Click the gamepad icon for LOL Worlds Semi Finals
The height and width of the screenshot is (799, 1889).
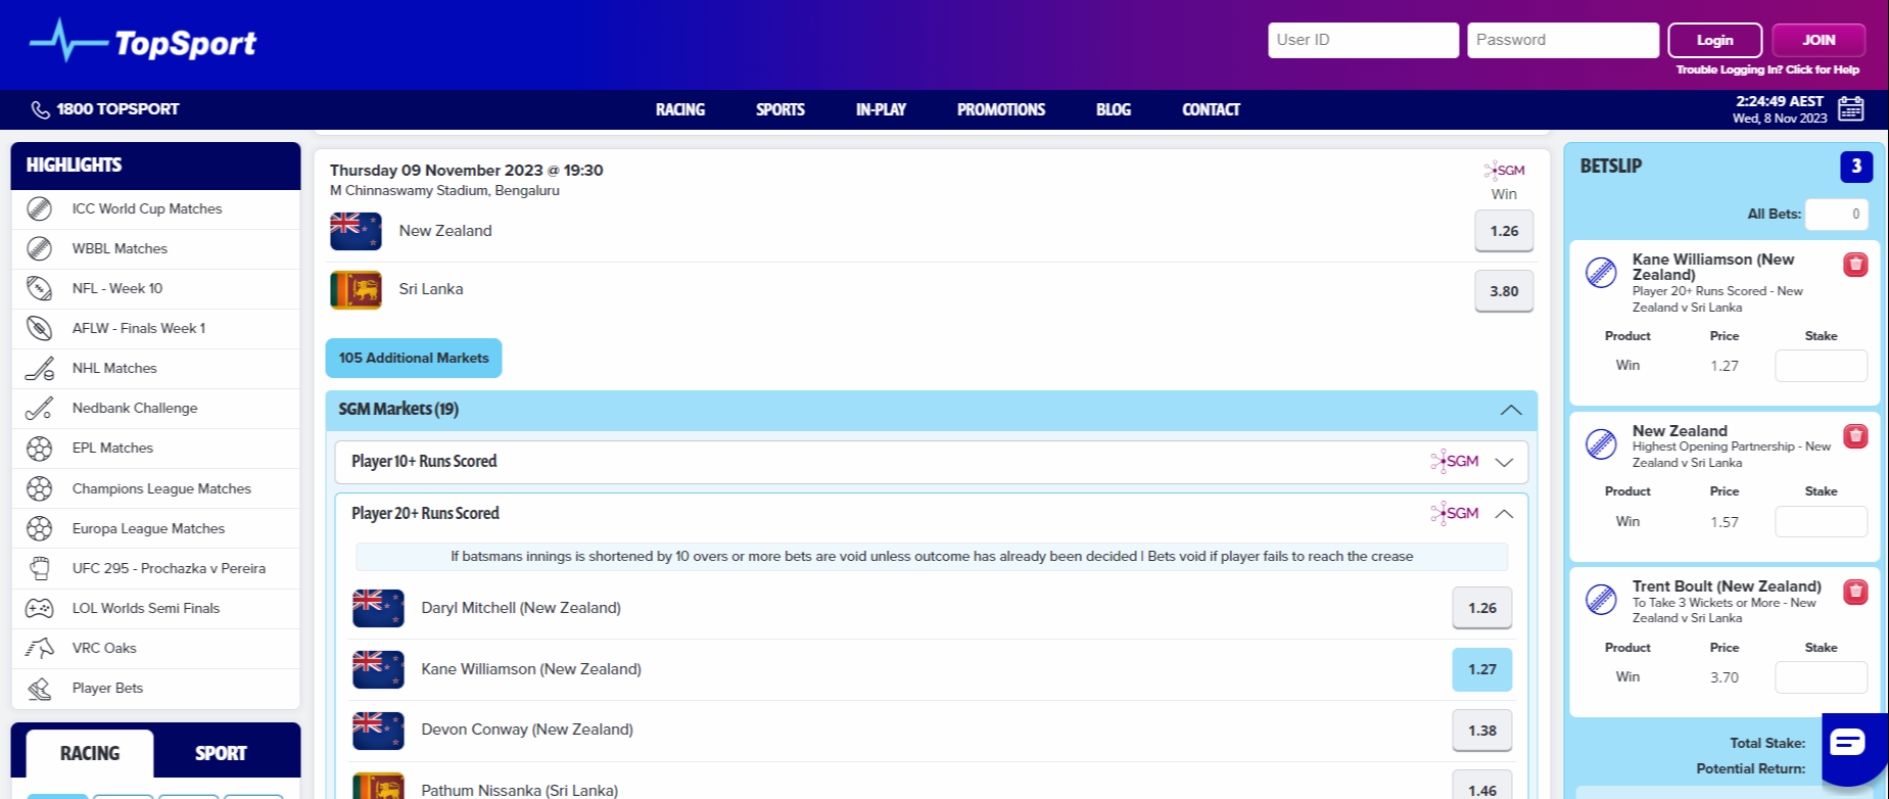click(39, 608)
